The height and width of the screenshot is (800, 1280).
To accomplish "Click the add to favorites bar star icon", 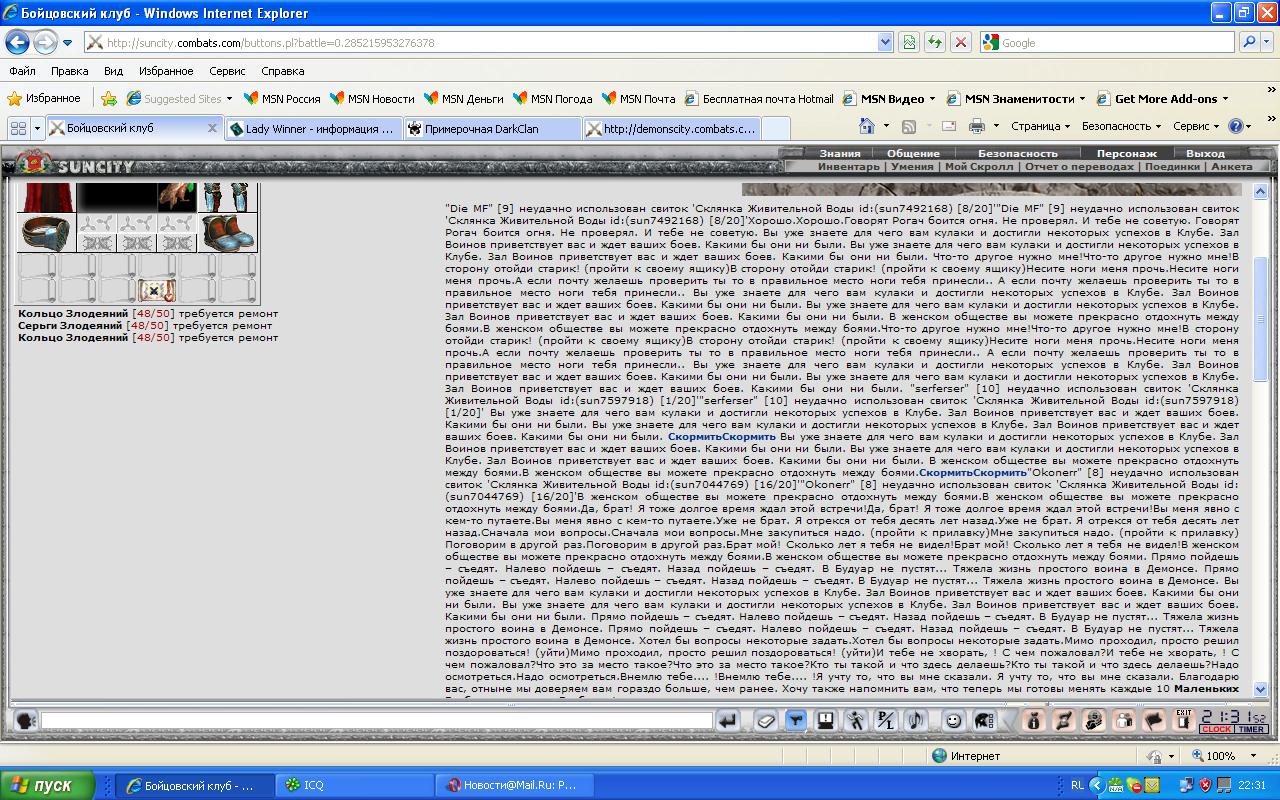I will [109, 99].
